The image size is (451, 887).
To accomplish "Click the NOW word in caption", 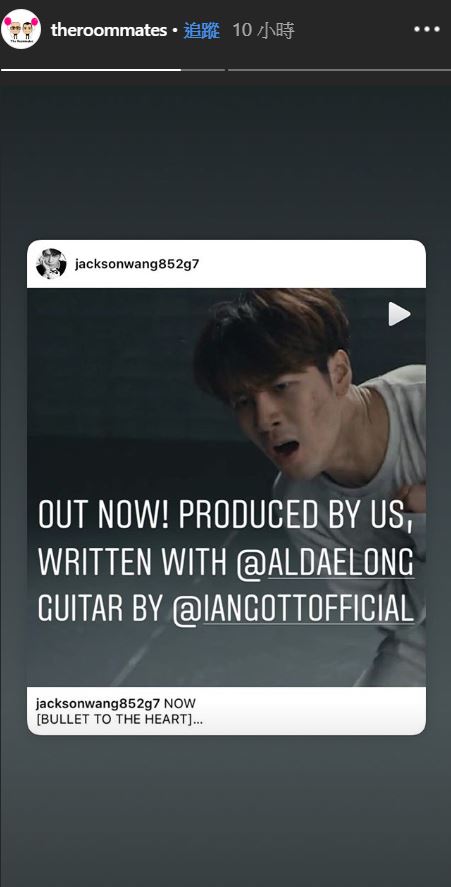I will tap(179, 704).
